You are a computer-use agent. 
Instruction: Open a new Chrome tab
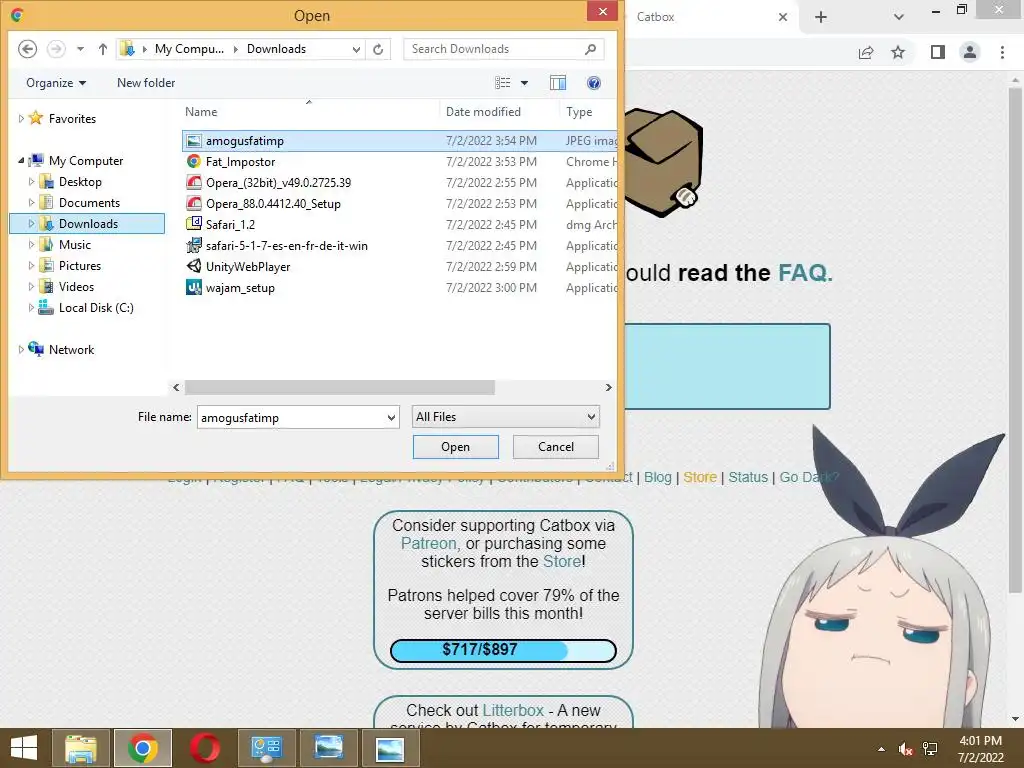coord(821,17)
